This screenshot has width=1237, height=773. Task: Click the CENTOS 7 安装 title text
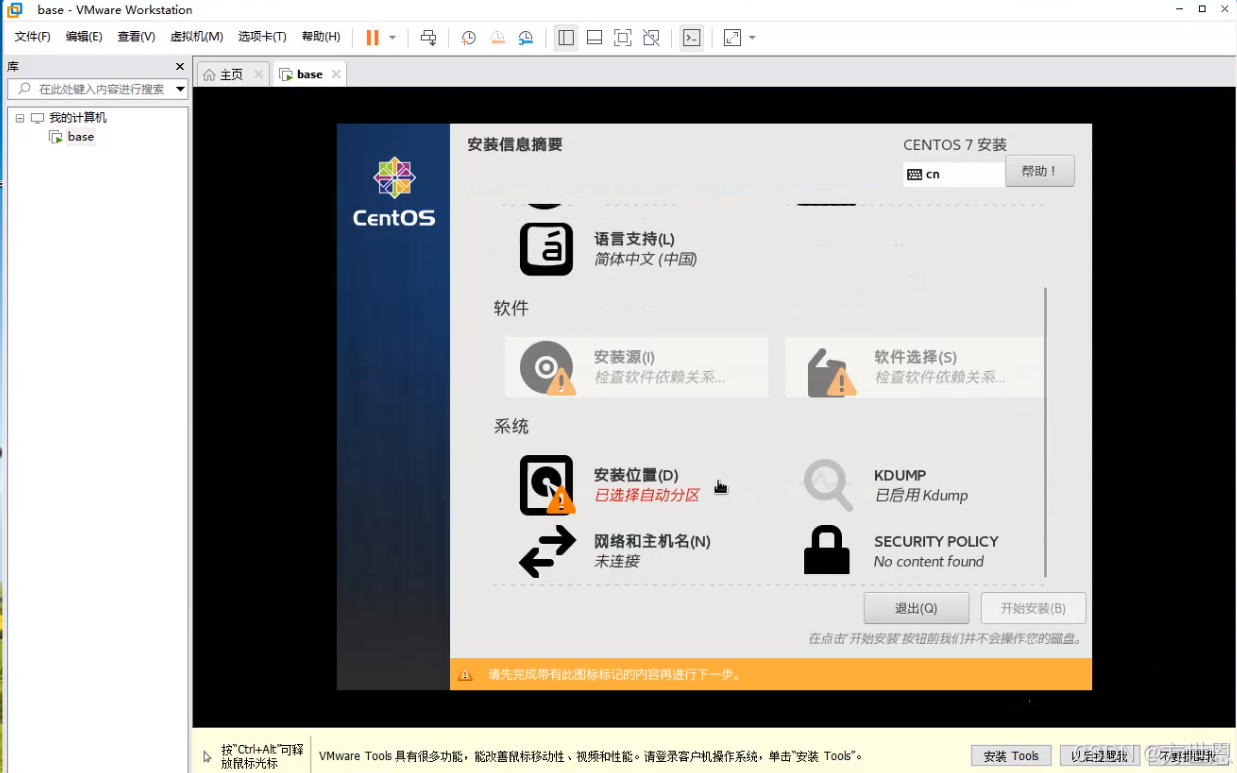955,145
